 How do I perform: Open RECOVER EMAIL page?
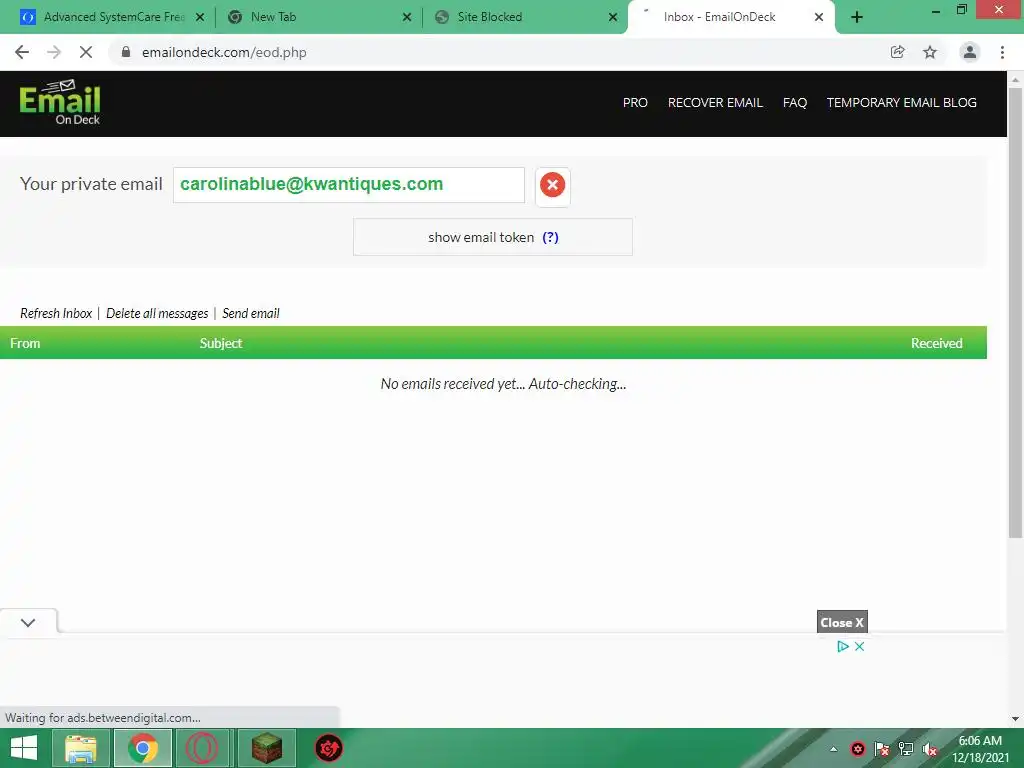click(715, 103)
